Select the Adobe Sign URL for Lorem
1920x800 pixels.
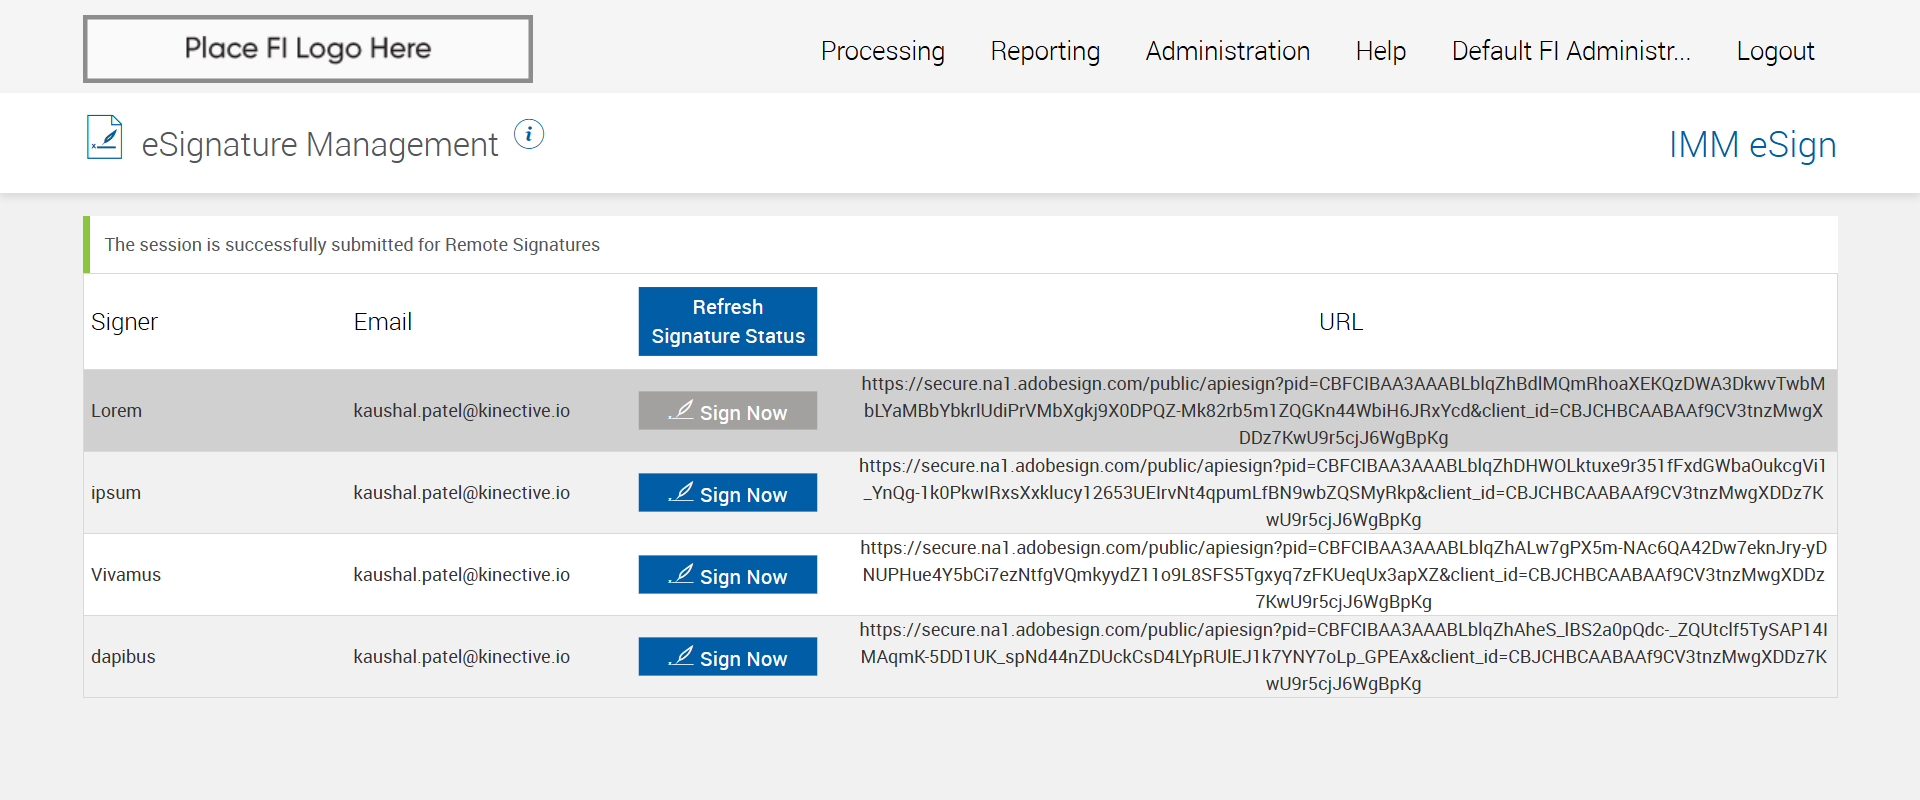[x=1342, y=411]
